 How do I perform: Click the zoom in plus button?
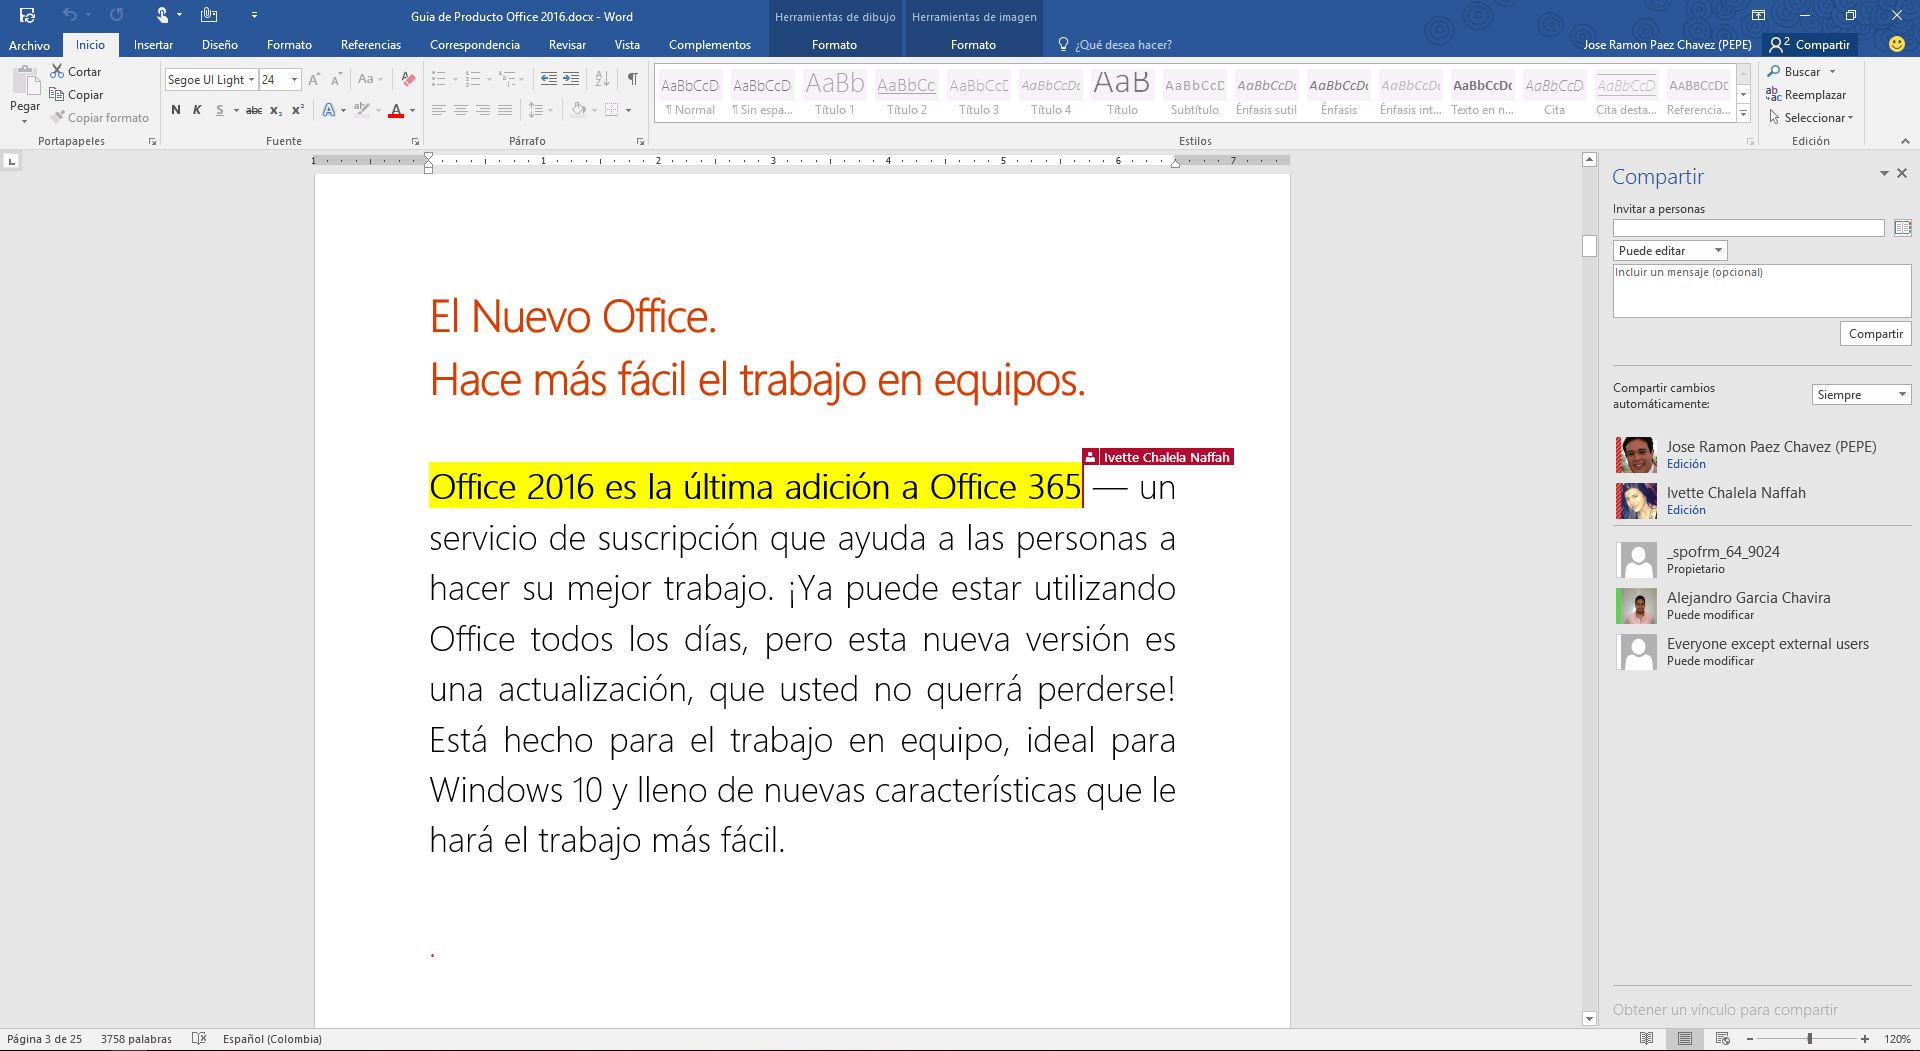[x=1865, y=1039]
